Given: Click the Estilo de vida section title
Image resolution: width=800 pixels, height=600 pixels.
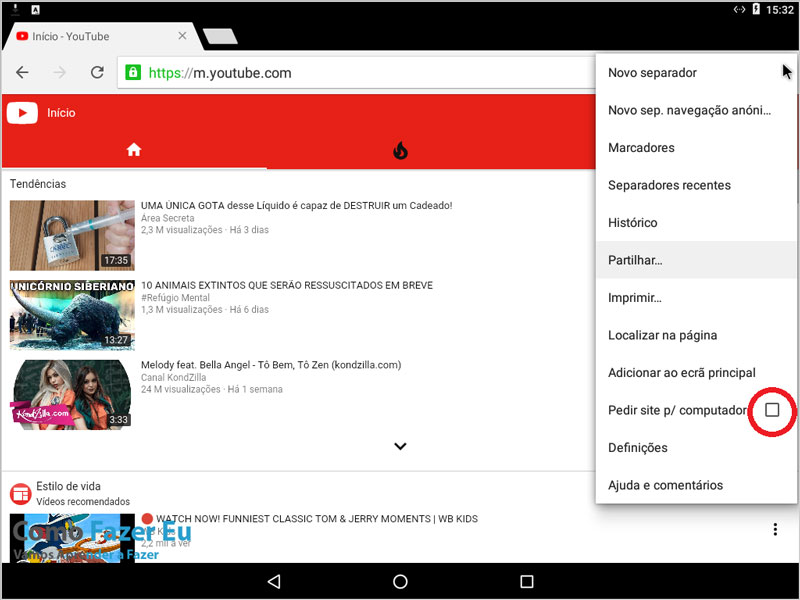Looking at the screenshot, I should point(68,486).
